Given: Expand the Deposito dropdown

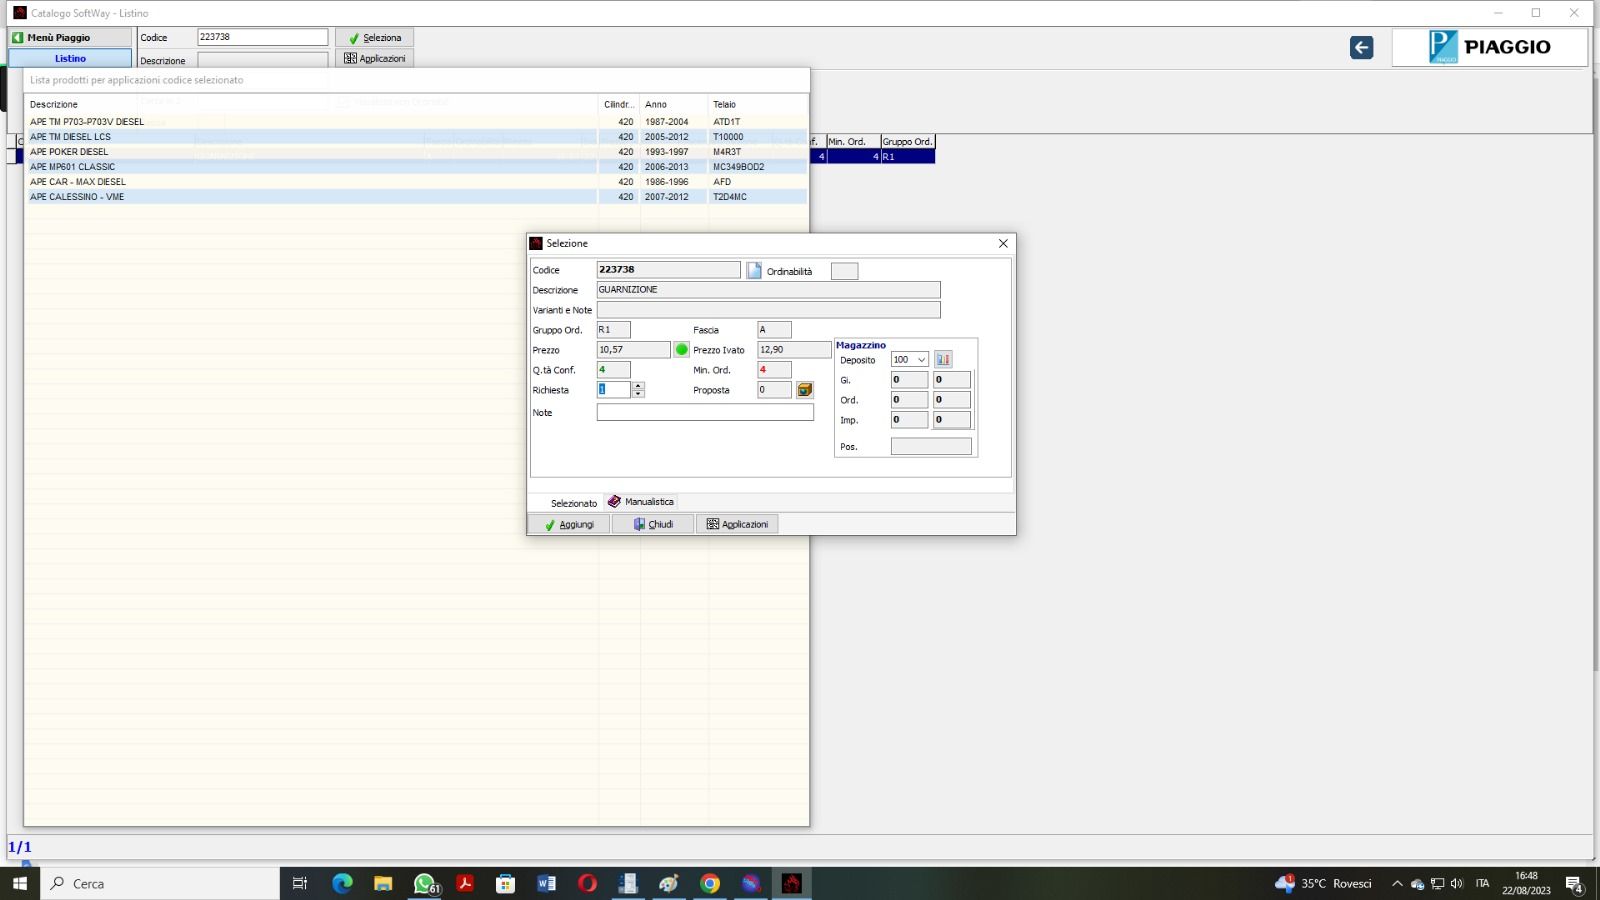Looking at the screenshot, I should pos(921,360).
